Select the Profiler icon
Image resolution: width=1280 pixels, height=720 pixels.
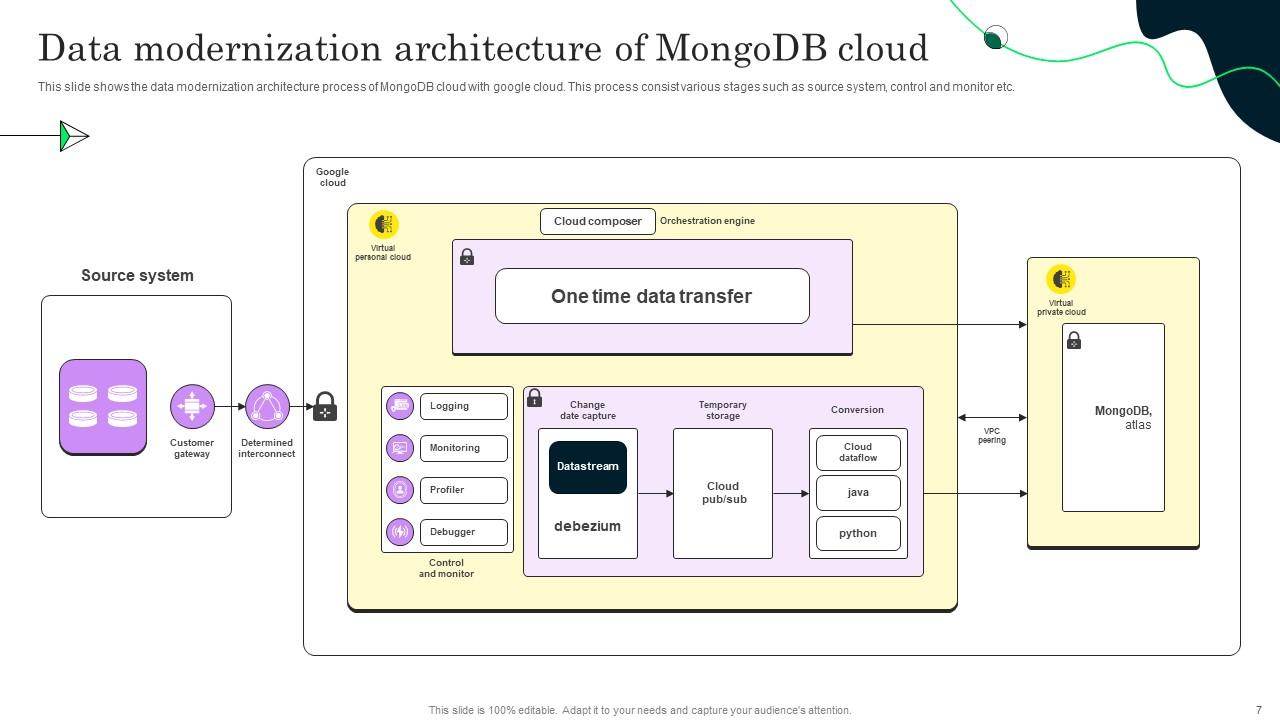click(399, 490)
